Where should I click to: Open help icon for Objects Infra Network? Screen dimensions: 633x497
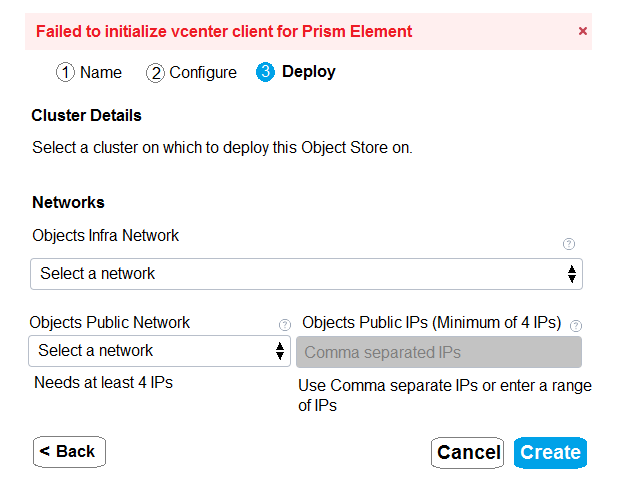(569, 243)
